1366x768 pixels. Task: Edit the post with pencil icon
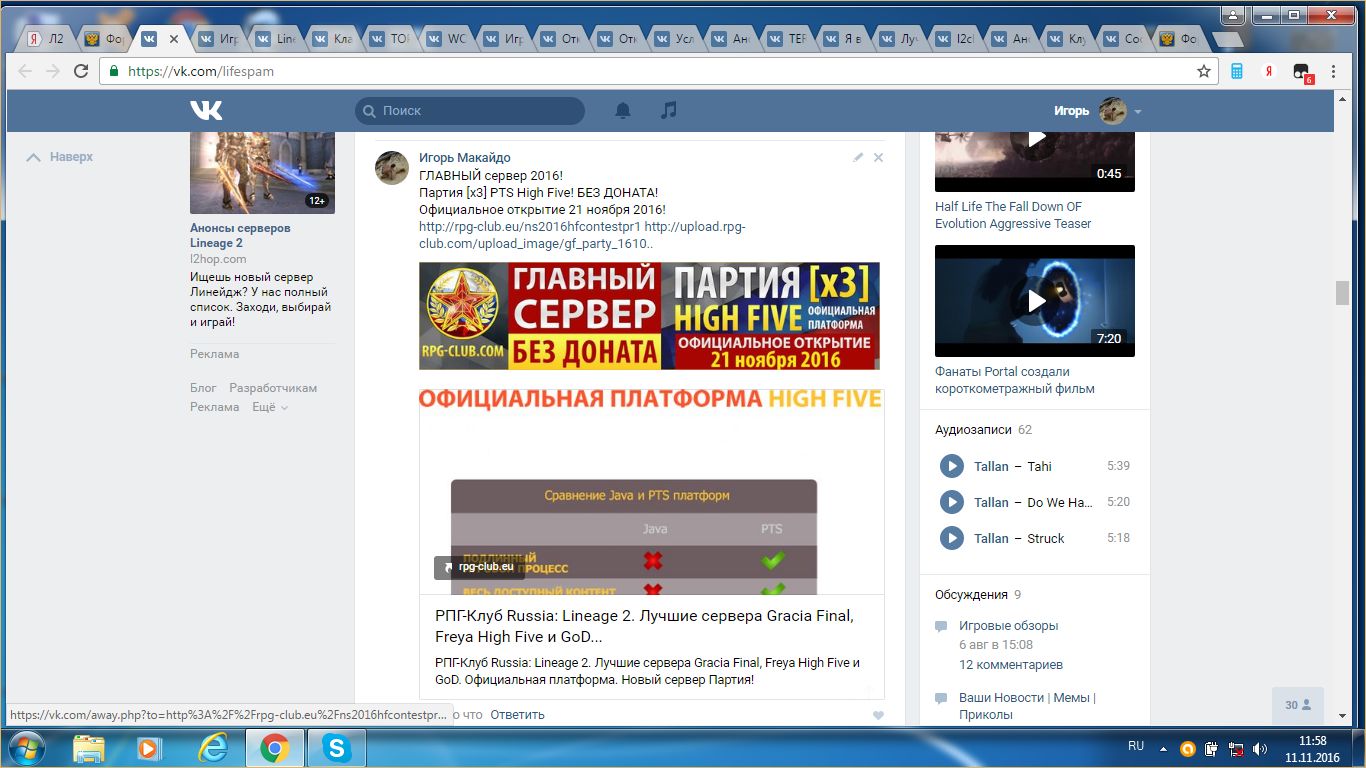[858, 157]
